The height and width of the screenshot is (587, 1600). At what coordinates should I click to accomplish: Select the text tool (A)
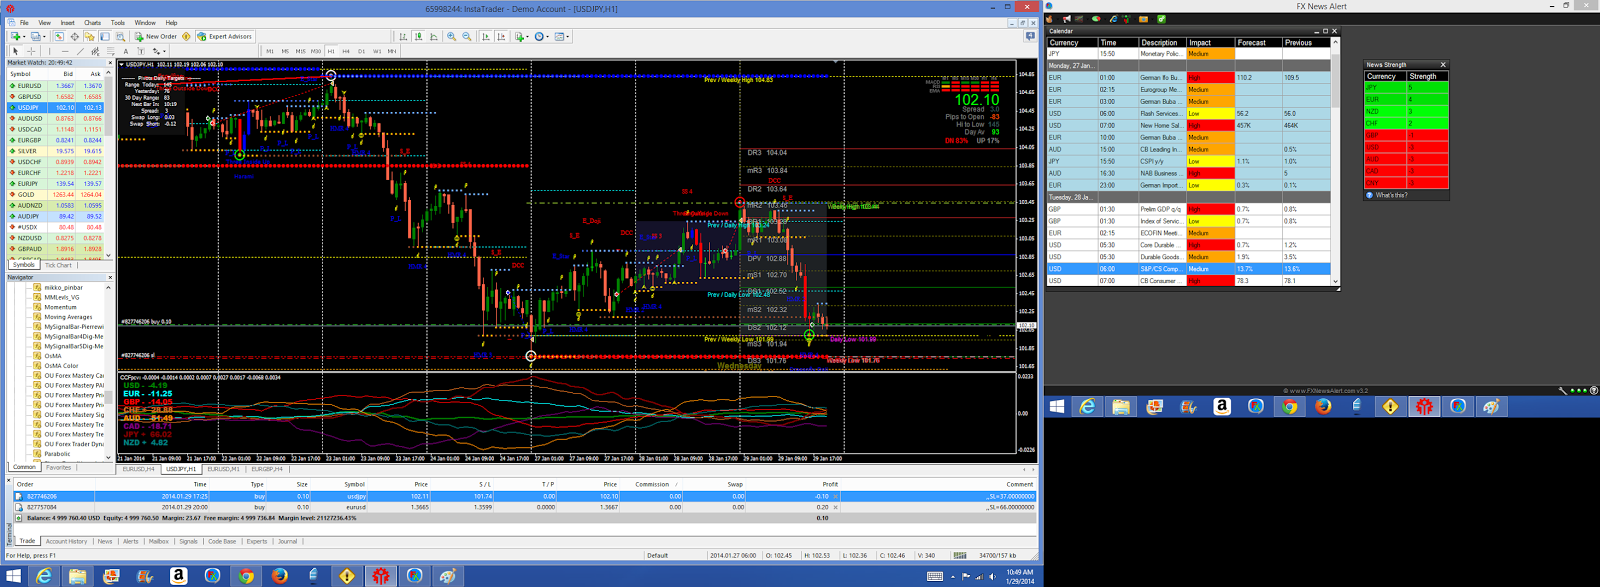pos(126,51)
